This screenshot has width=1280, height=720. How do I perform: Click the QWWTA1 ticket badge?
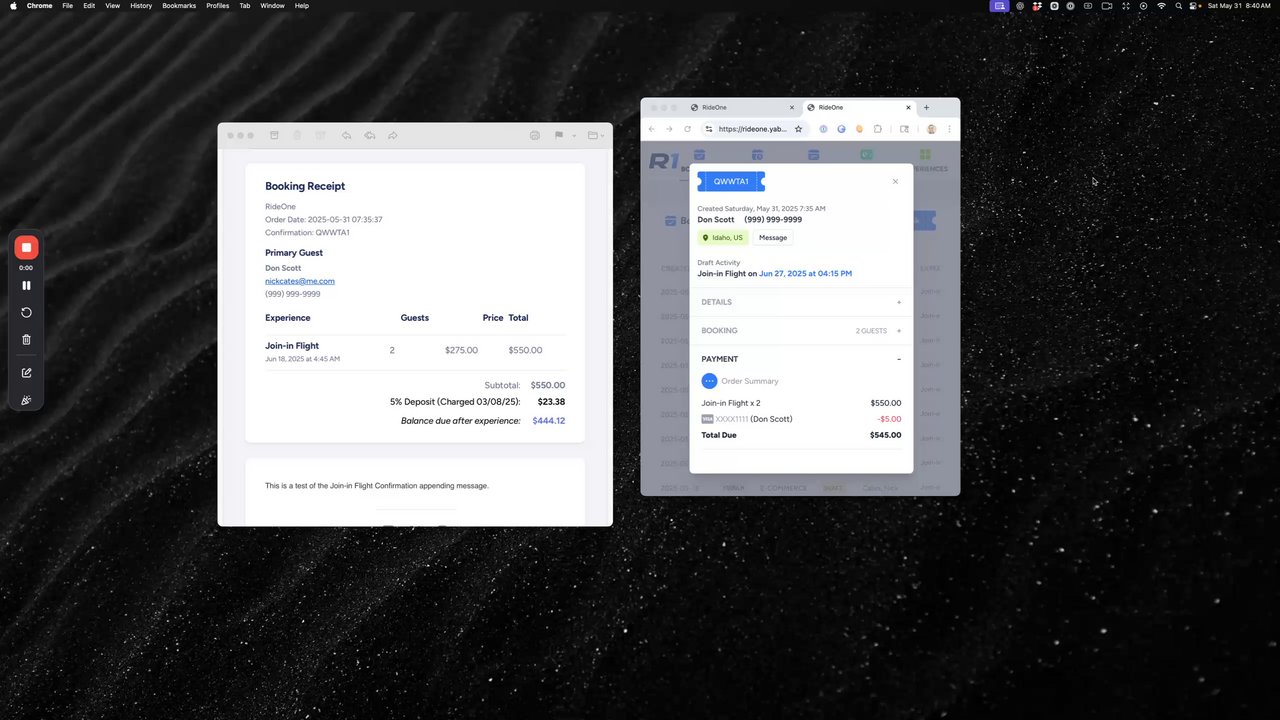[731, 181]
